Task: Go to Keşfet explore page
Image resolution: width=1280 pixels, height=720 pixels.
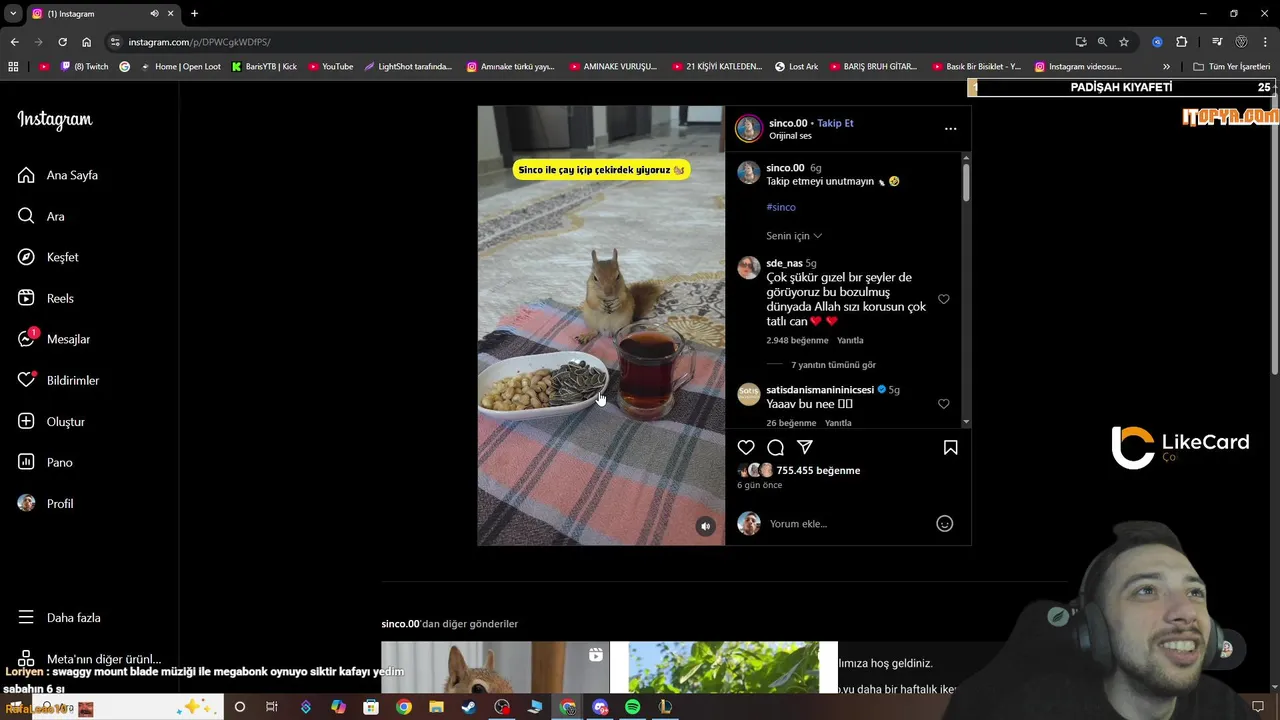Action: click(x=48, y=257)
